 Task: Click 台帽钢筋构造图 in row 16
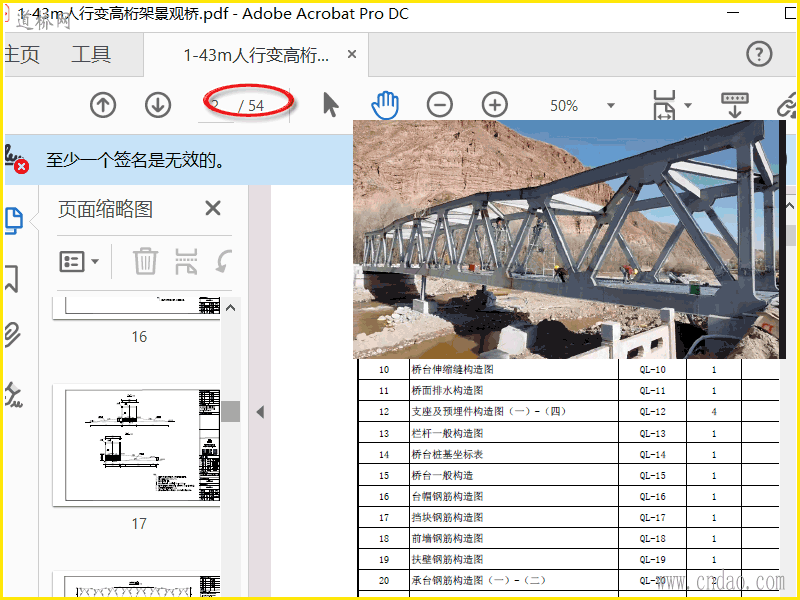click(447, 496)
